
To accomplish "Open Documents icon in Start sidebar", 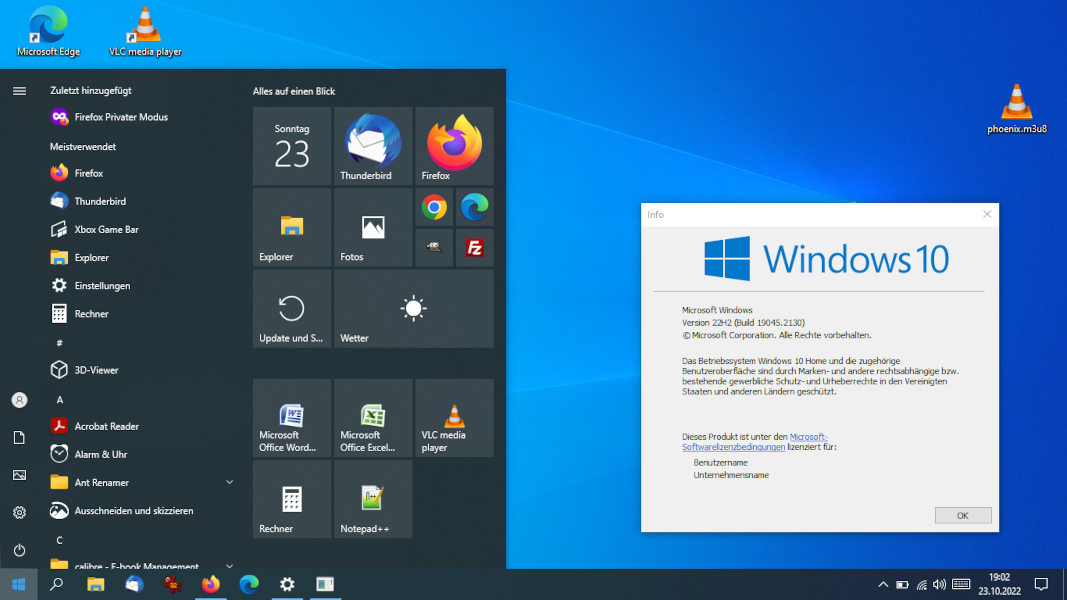I will (19, 437).
